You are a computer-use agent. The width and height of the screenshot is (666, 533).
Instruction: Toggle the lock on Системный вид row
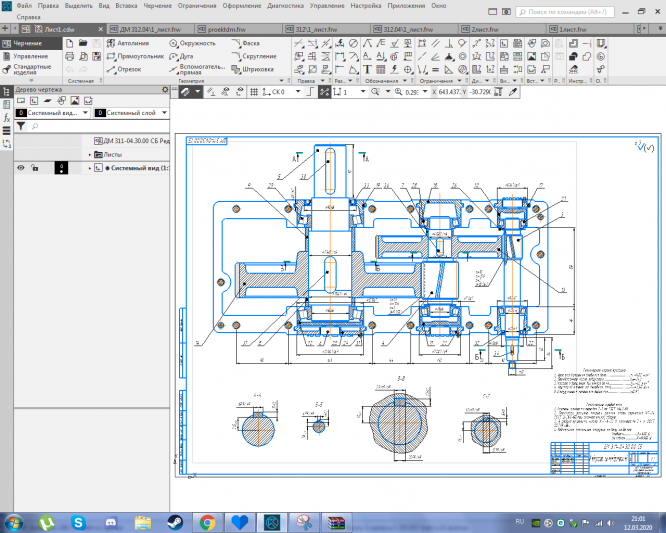point(34,168)
